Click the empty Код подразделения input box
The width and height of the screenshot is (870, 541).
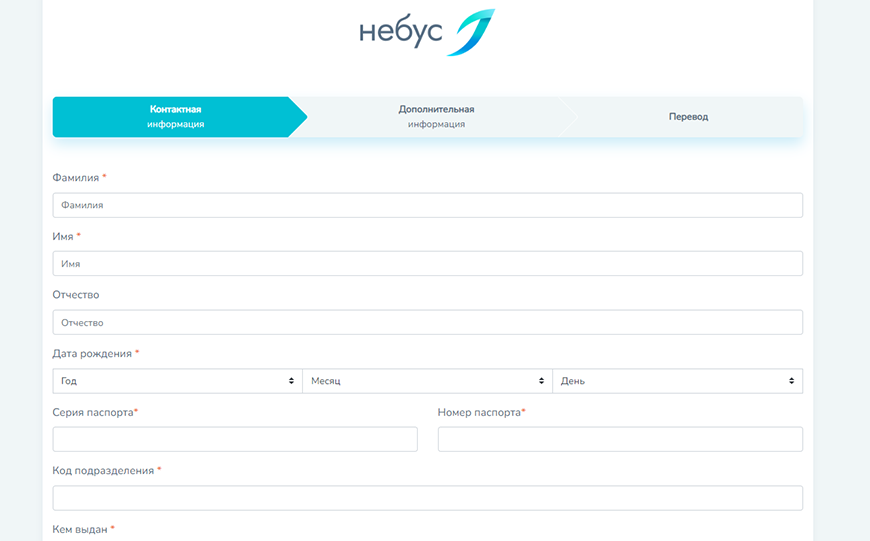point(427,498)
